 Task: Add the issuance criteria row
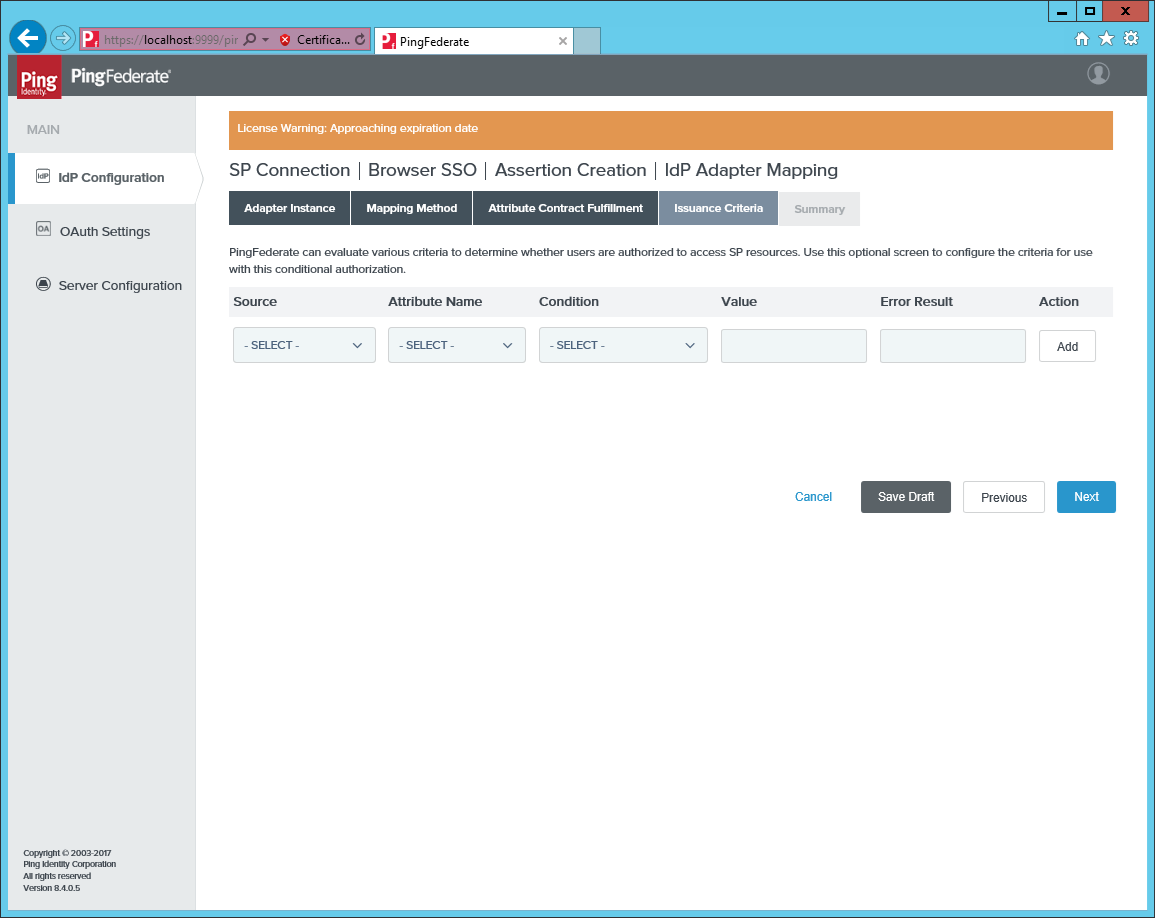[1067, 346]
